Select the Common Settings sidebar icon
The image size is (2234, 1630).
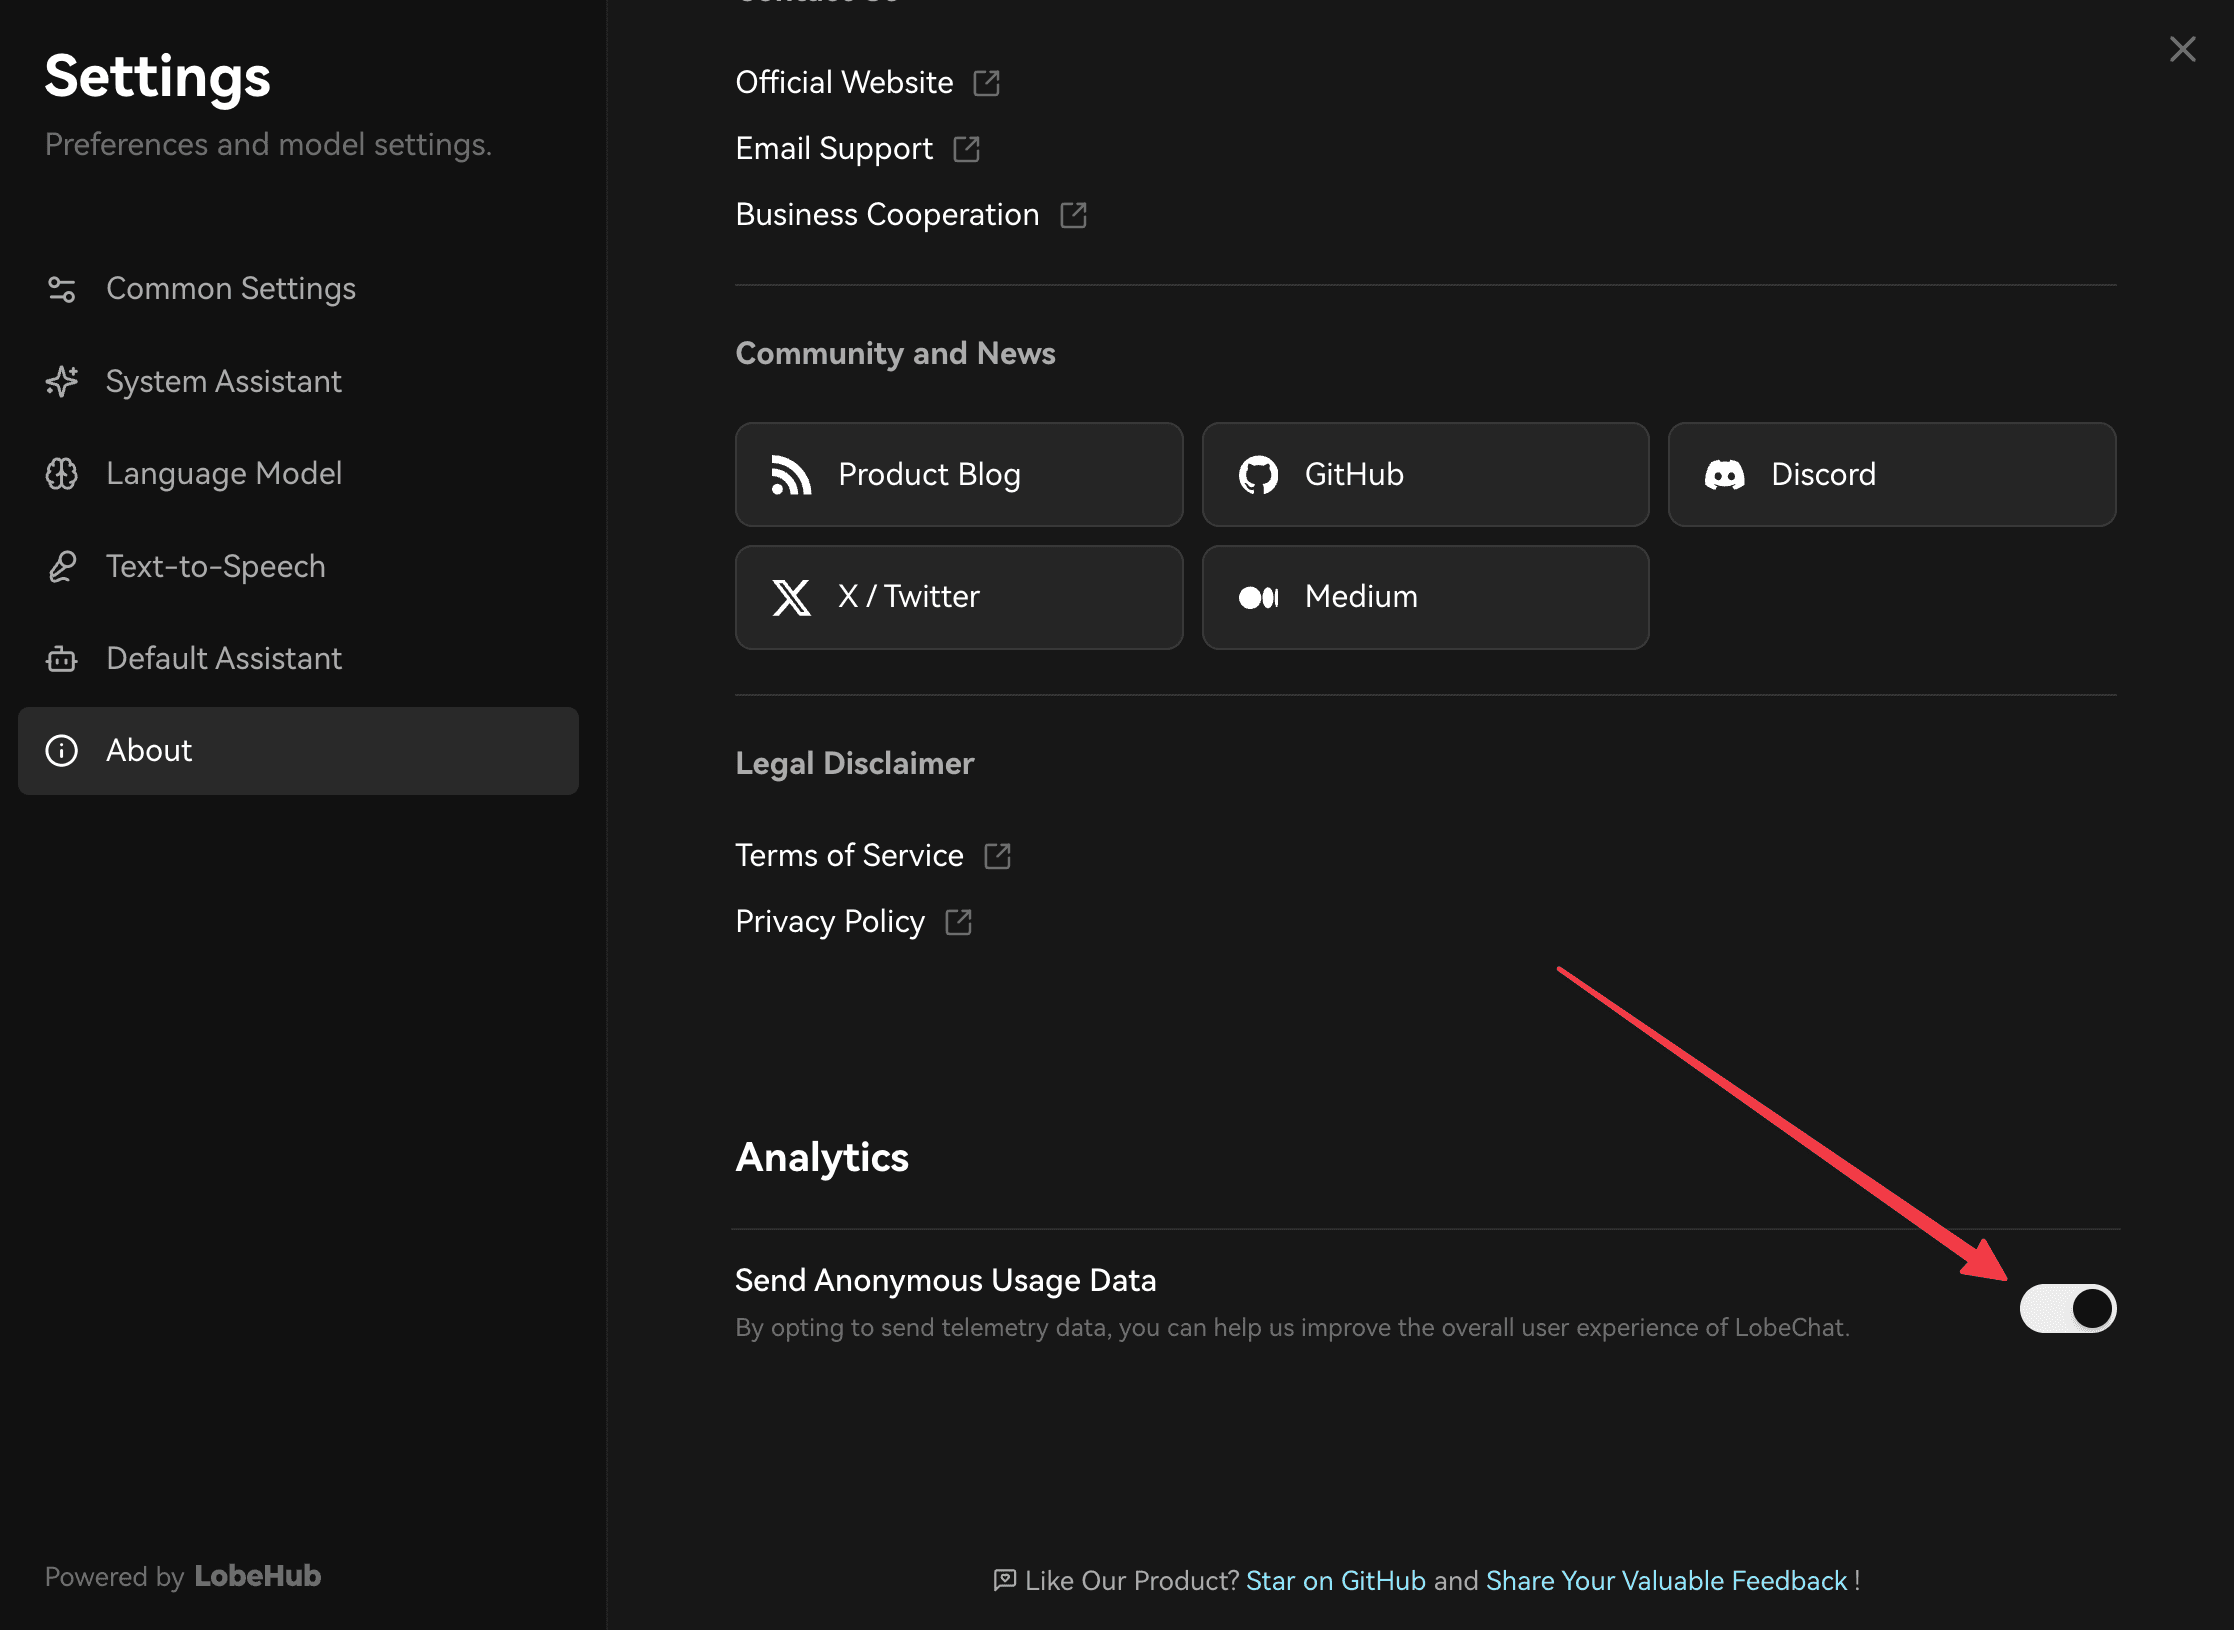coord(62,289)
